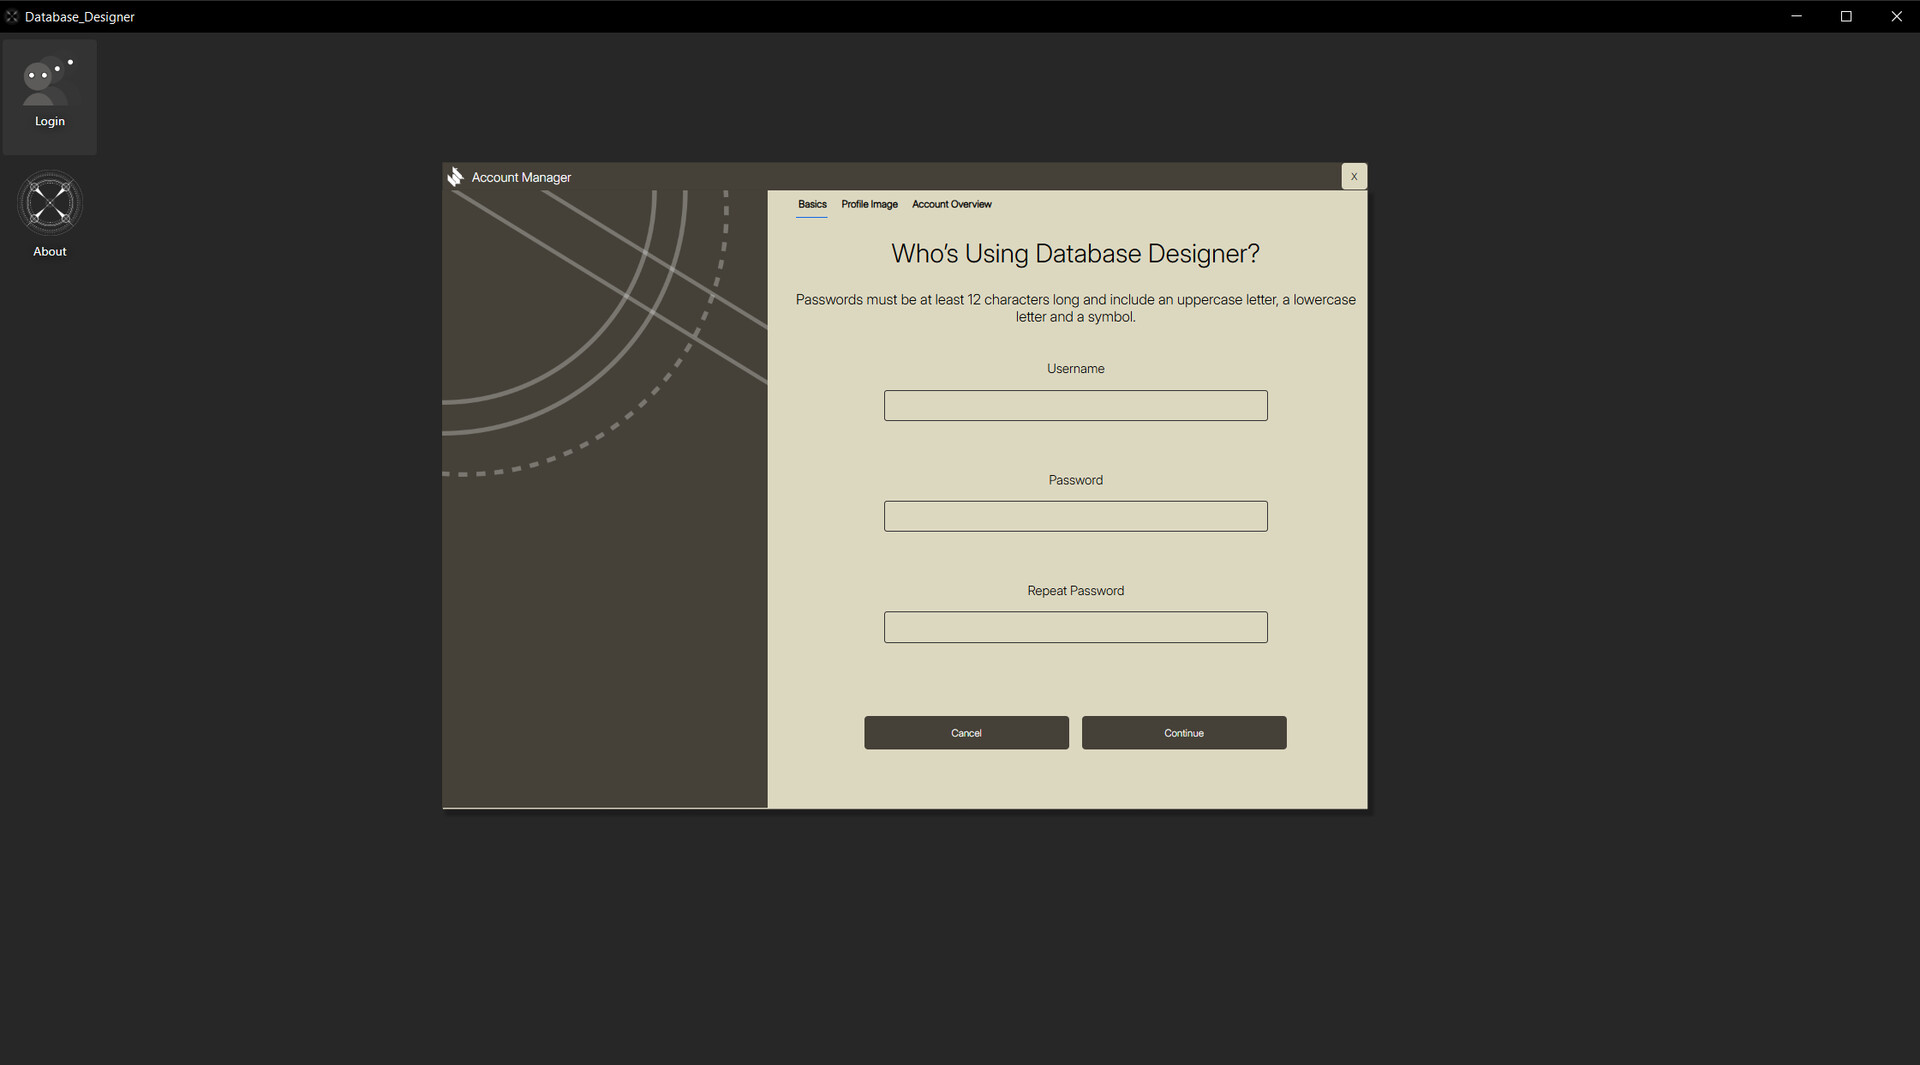Click the Account Manager title text
Screen dimensions: 1920x1065
[520, 177]
